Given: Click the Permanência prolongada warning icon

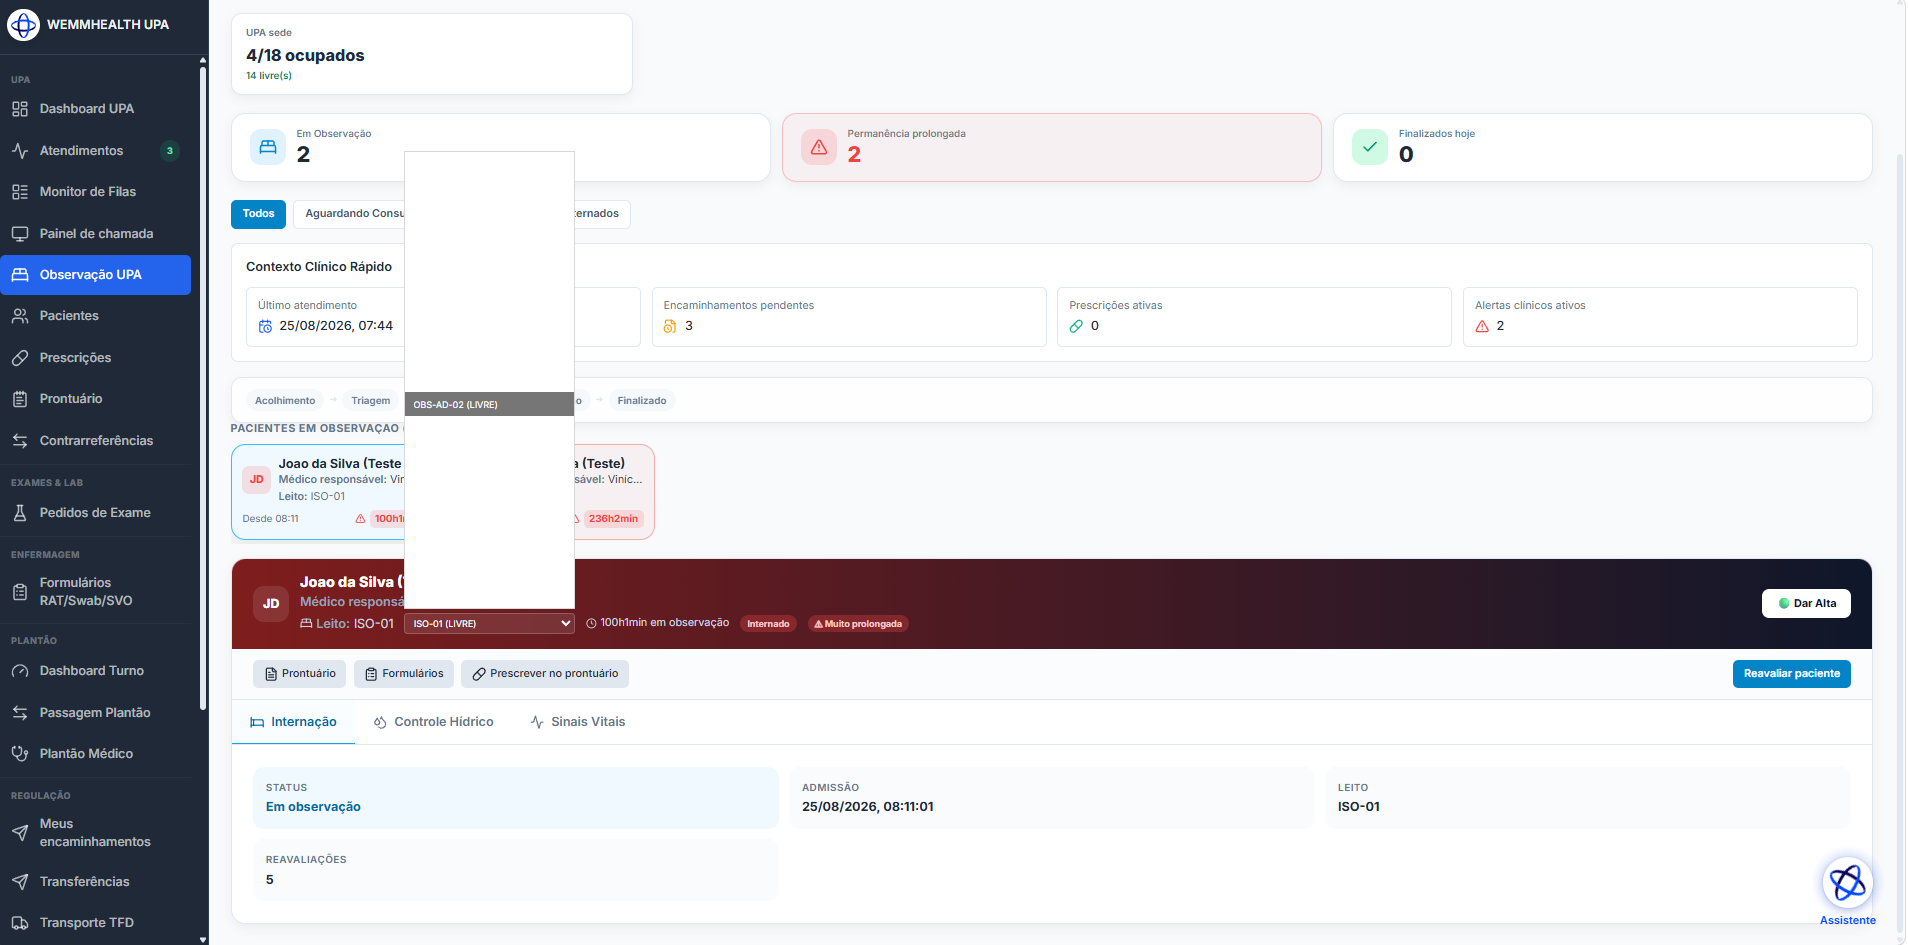Looking at the screenshot, I should (819, 147).
